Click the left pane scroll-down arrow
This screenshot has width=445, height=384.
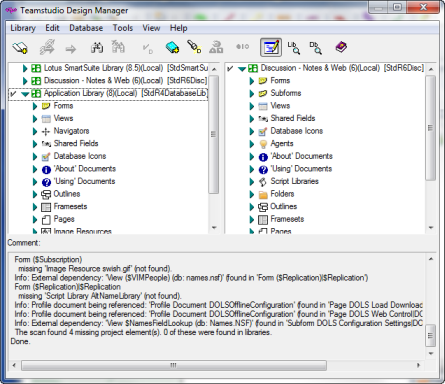[214, 228]
